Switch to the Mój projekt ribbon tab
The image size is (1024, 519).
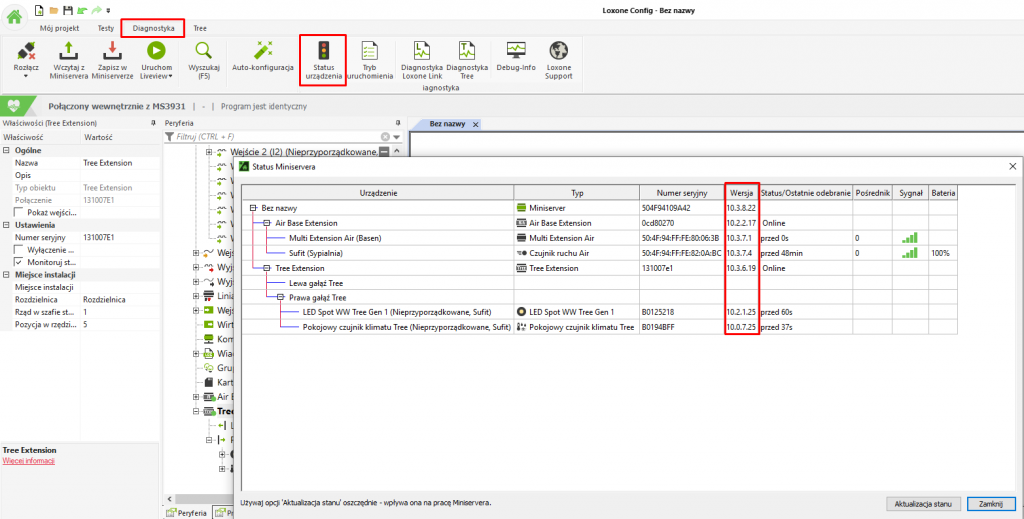point(59,29)
